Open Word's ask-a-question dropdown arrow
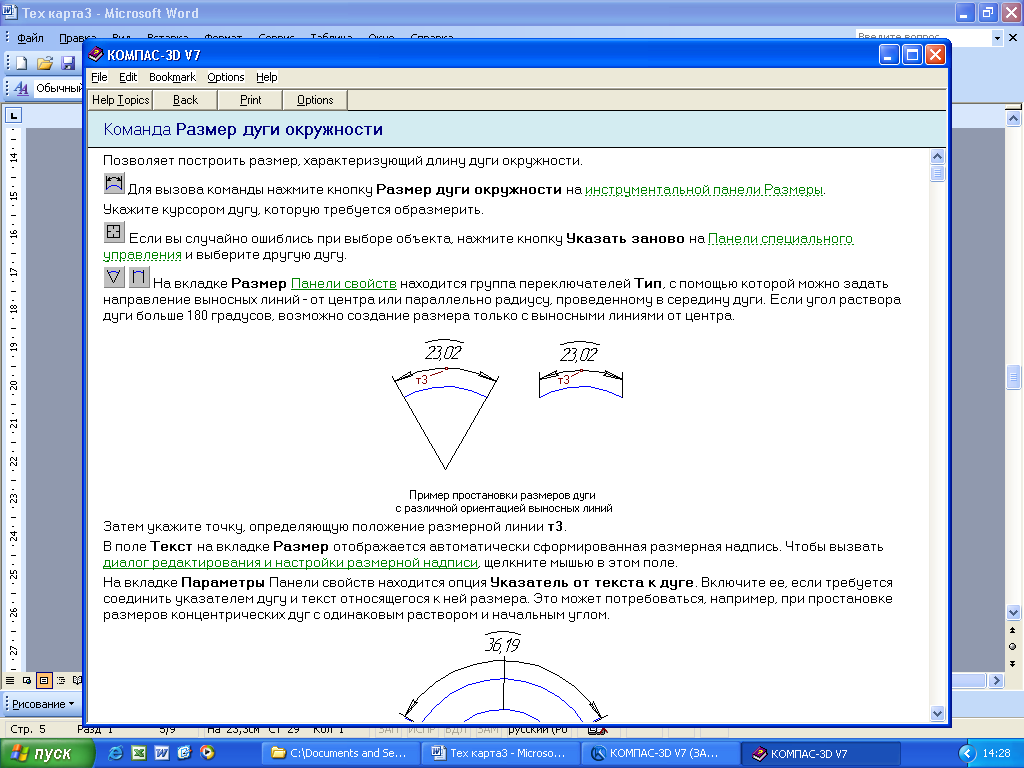The height and width of the screenshot is (768, 1024). pos(997,38)
